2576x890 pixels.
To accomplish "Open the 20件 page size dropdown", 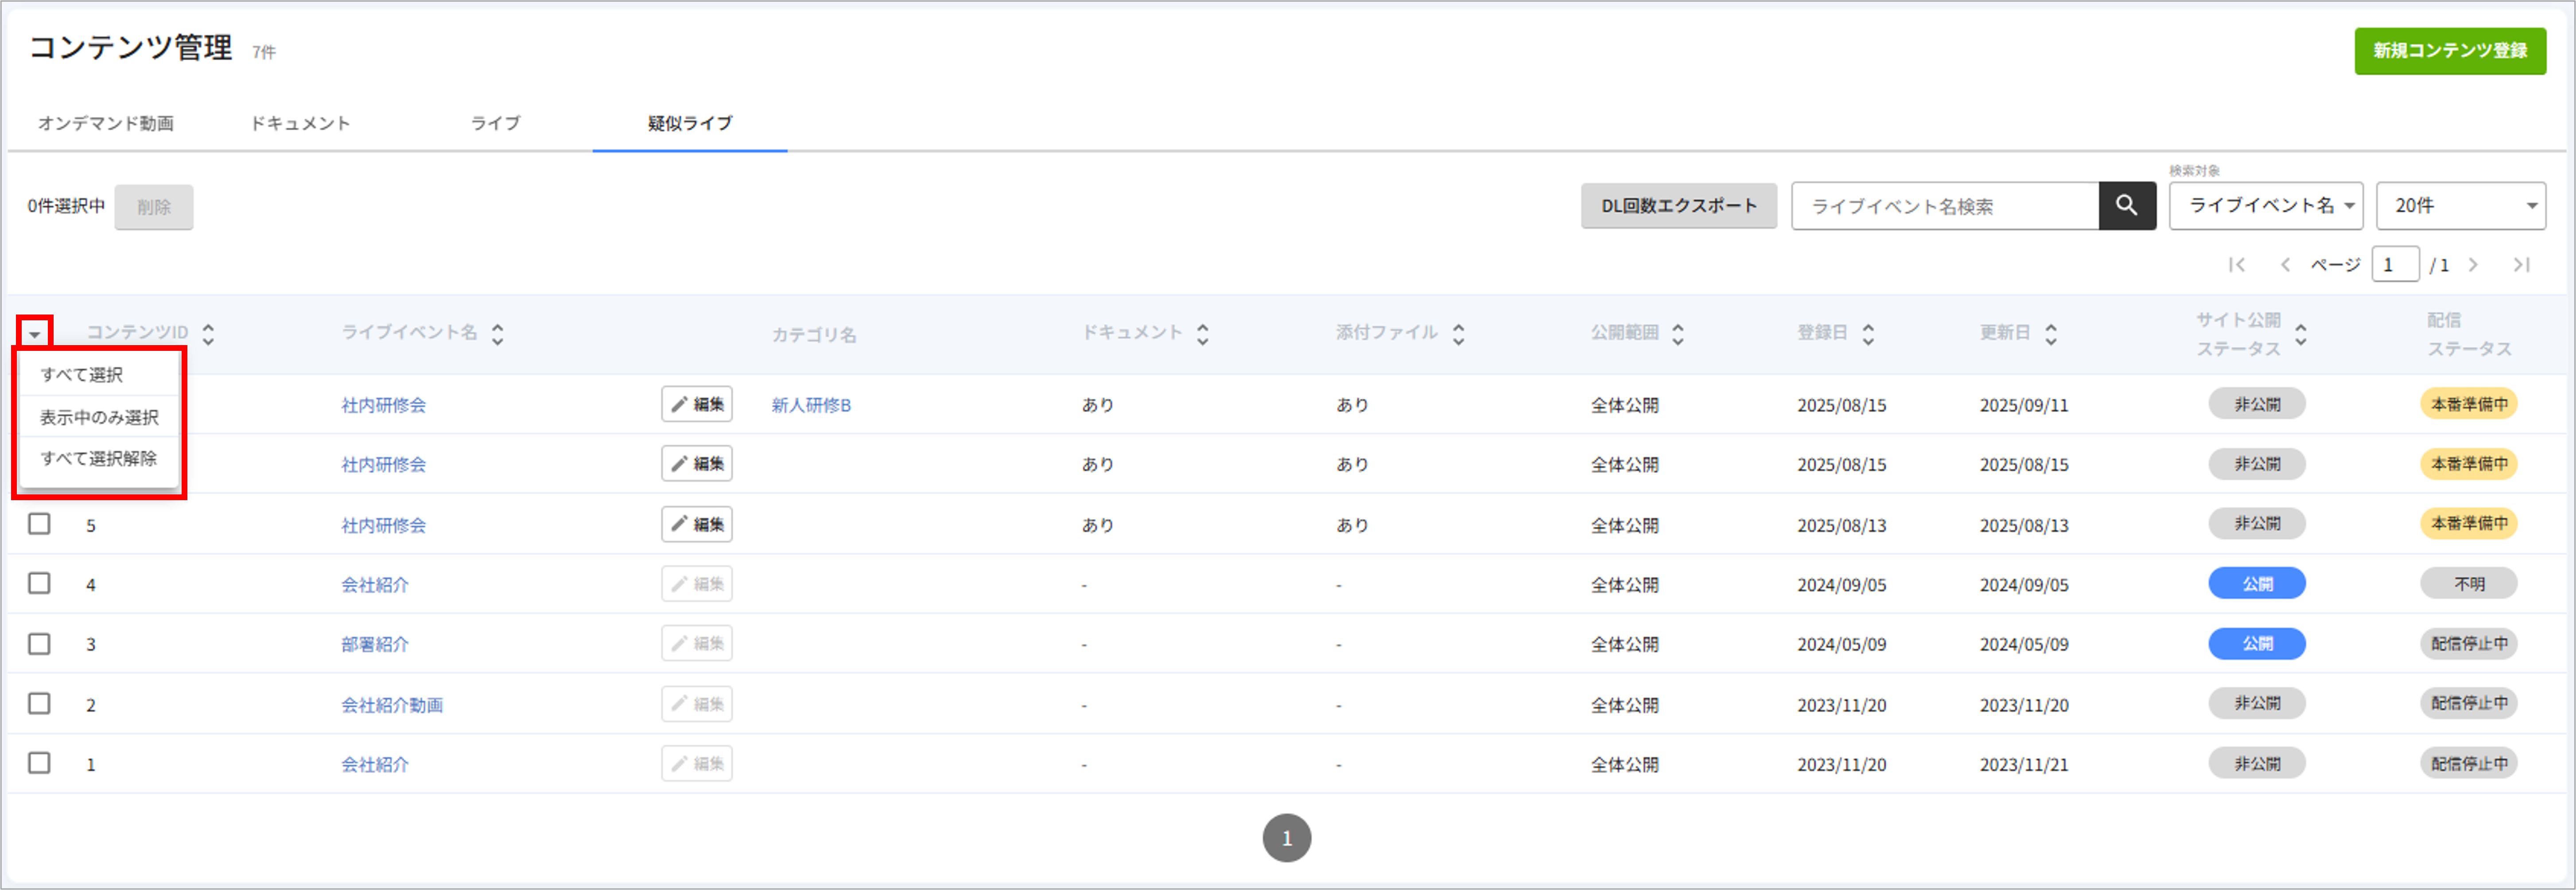I will (x=2460, y=205).
